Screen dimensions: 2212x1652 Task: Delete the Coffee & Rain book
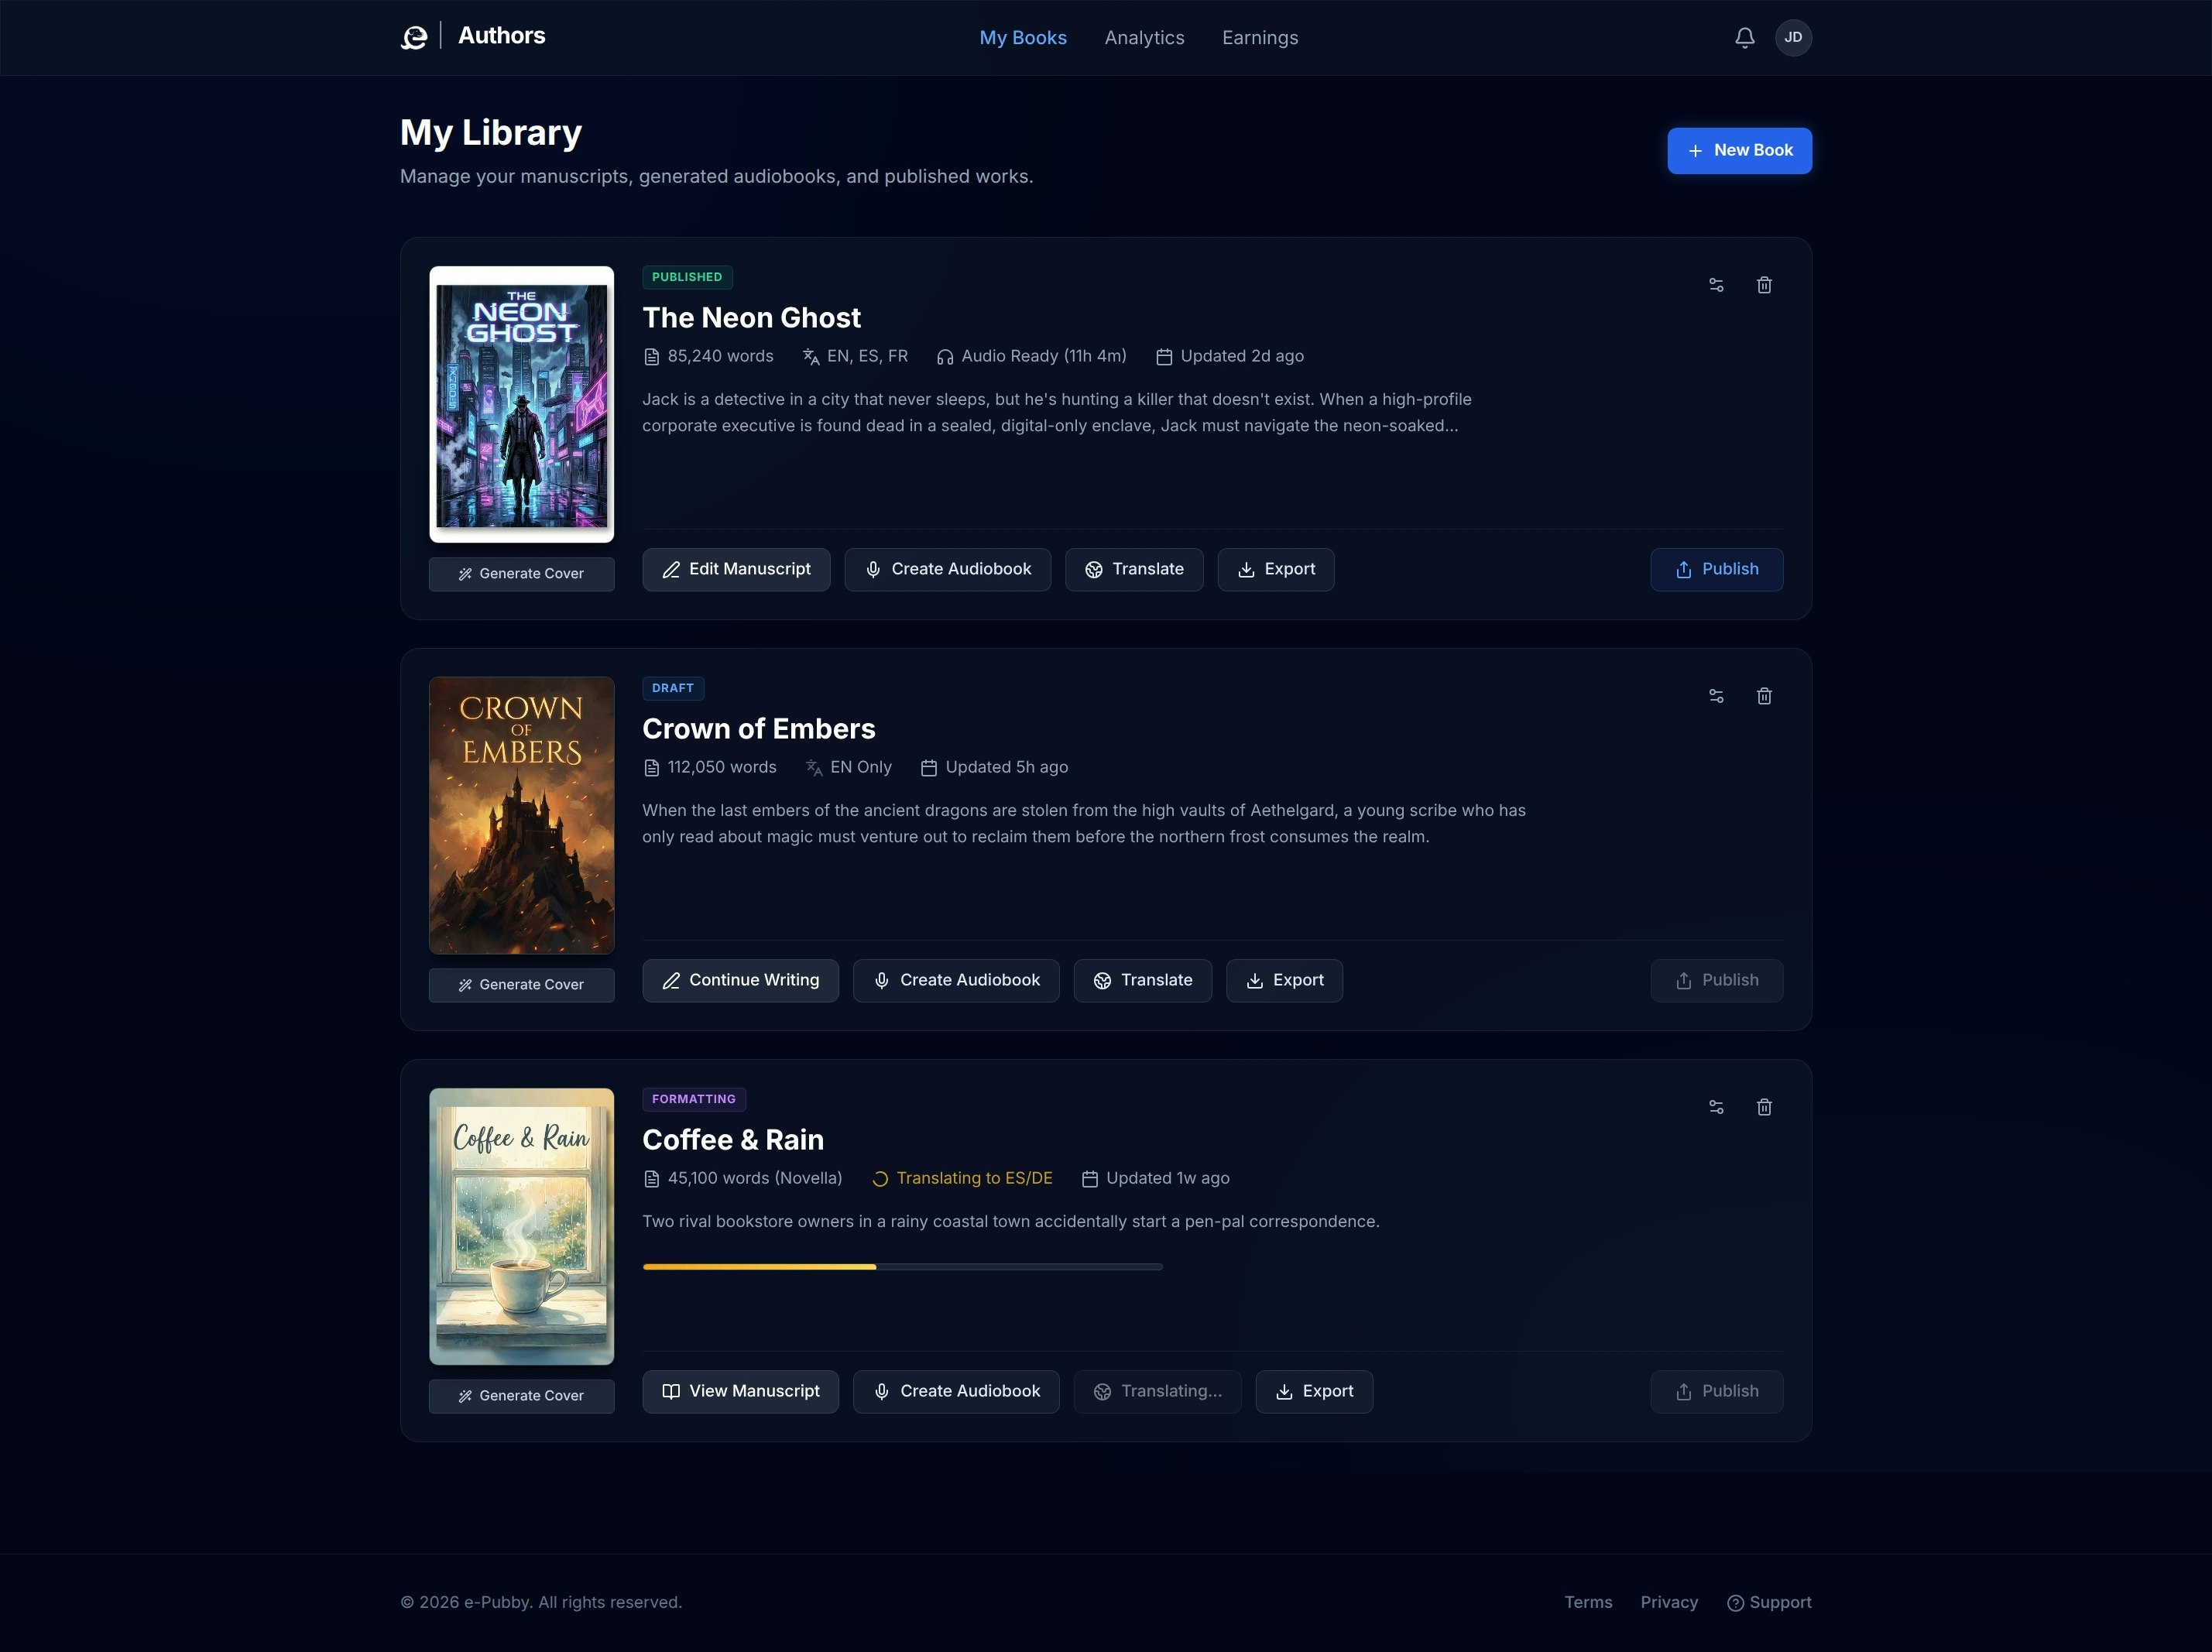1765,1107
